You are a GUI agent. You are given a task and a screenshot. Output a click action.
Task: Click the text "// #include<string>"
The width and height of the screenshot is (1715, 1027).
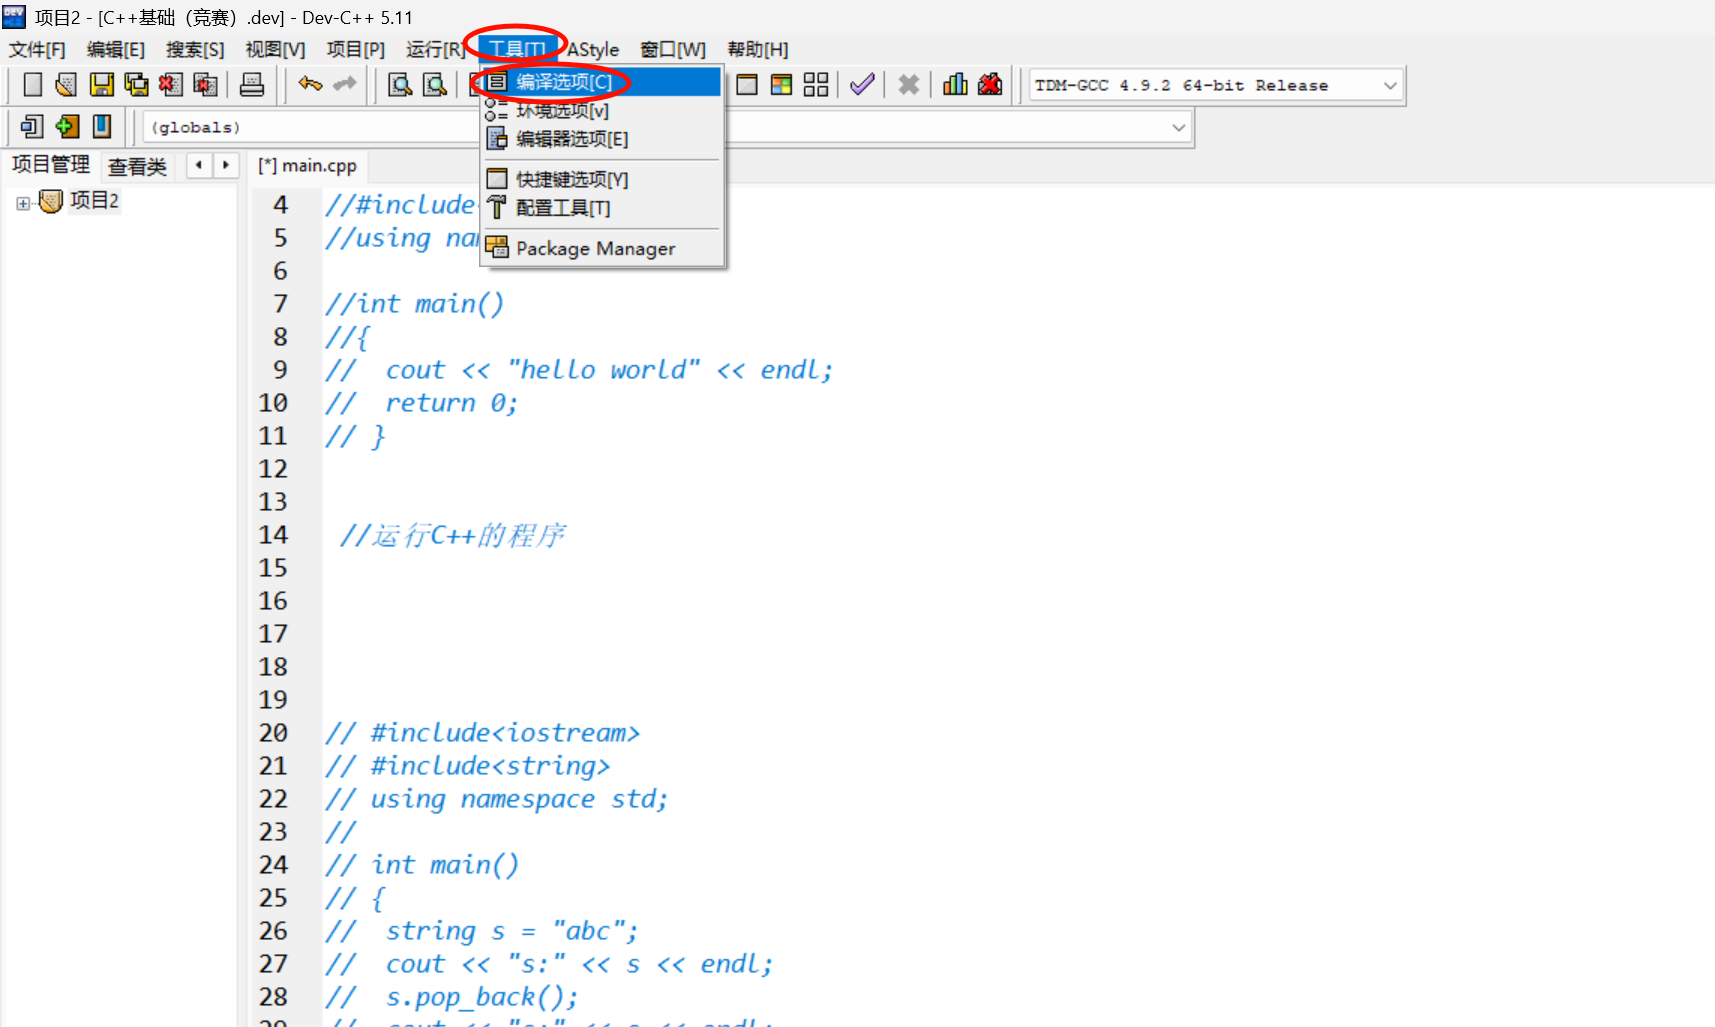tap(467, 766)
